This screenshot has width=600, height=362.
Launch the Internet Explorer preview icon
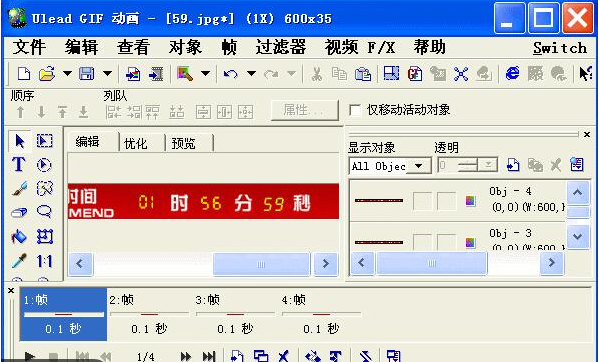(x=512, y=73)
